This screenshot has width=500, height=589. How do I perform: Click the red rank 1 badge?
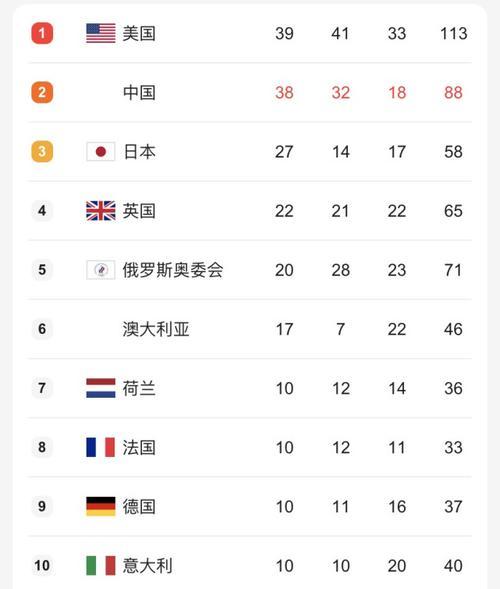tap(42, 33)
